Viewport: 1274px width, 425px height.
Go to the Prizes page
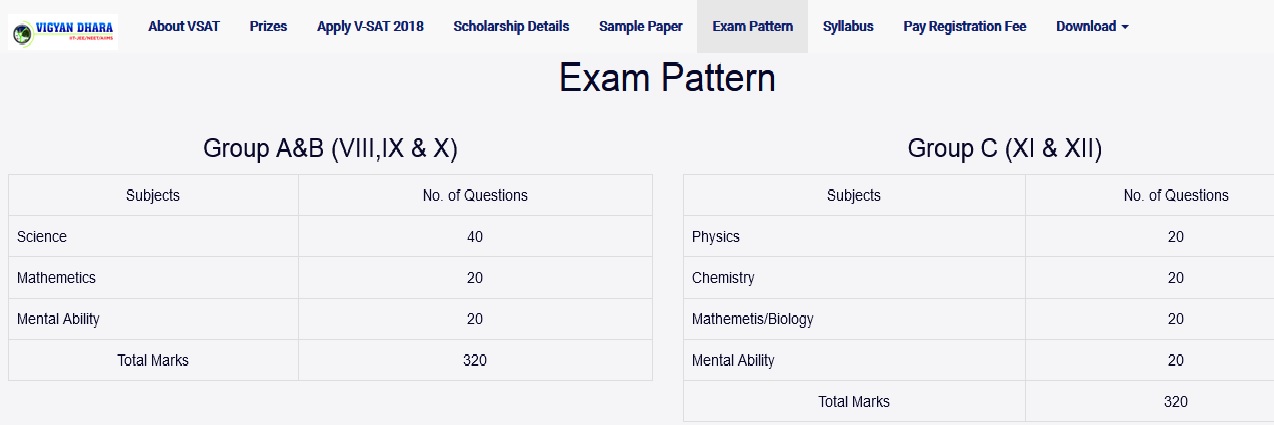pos(268,26)
